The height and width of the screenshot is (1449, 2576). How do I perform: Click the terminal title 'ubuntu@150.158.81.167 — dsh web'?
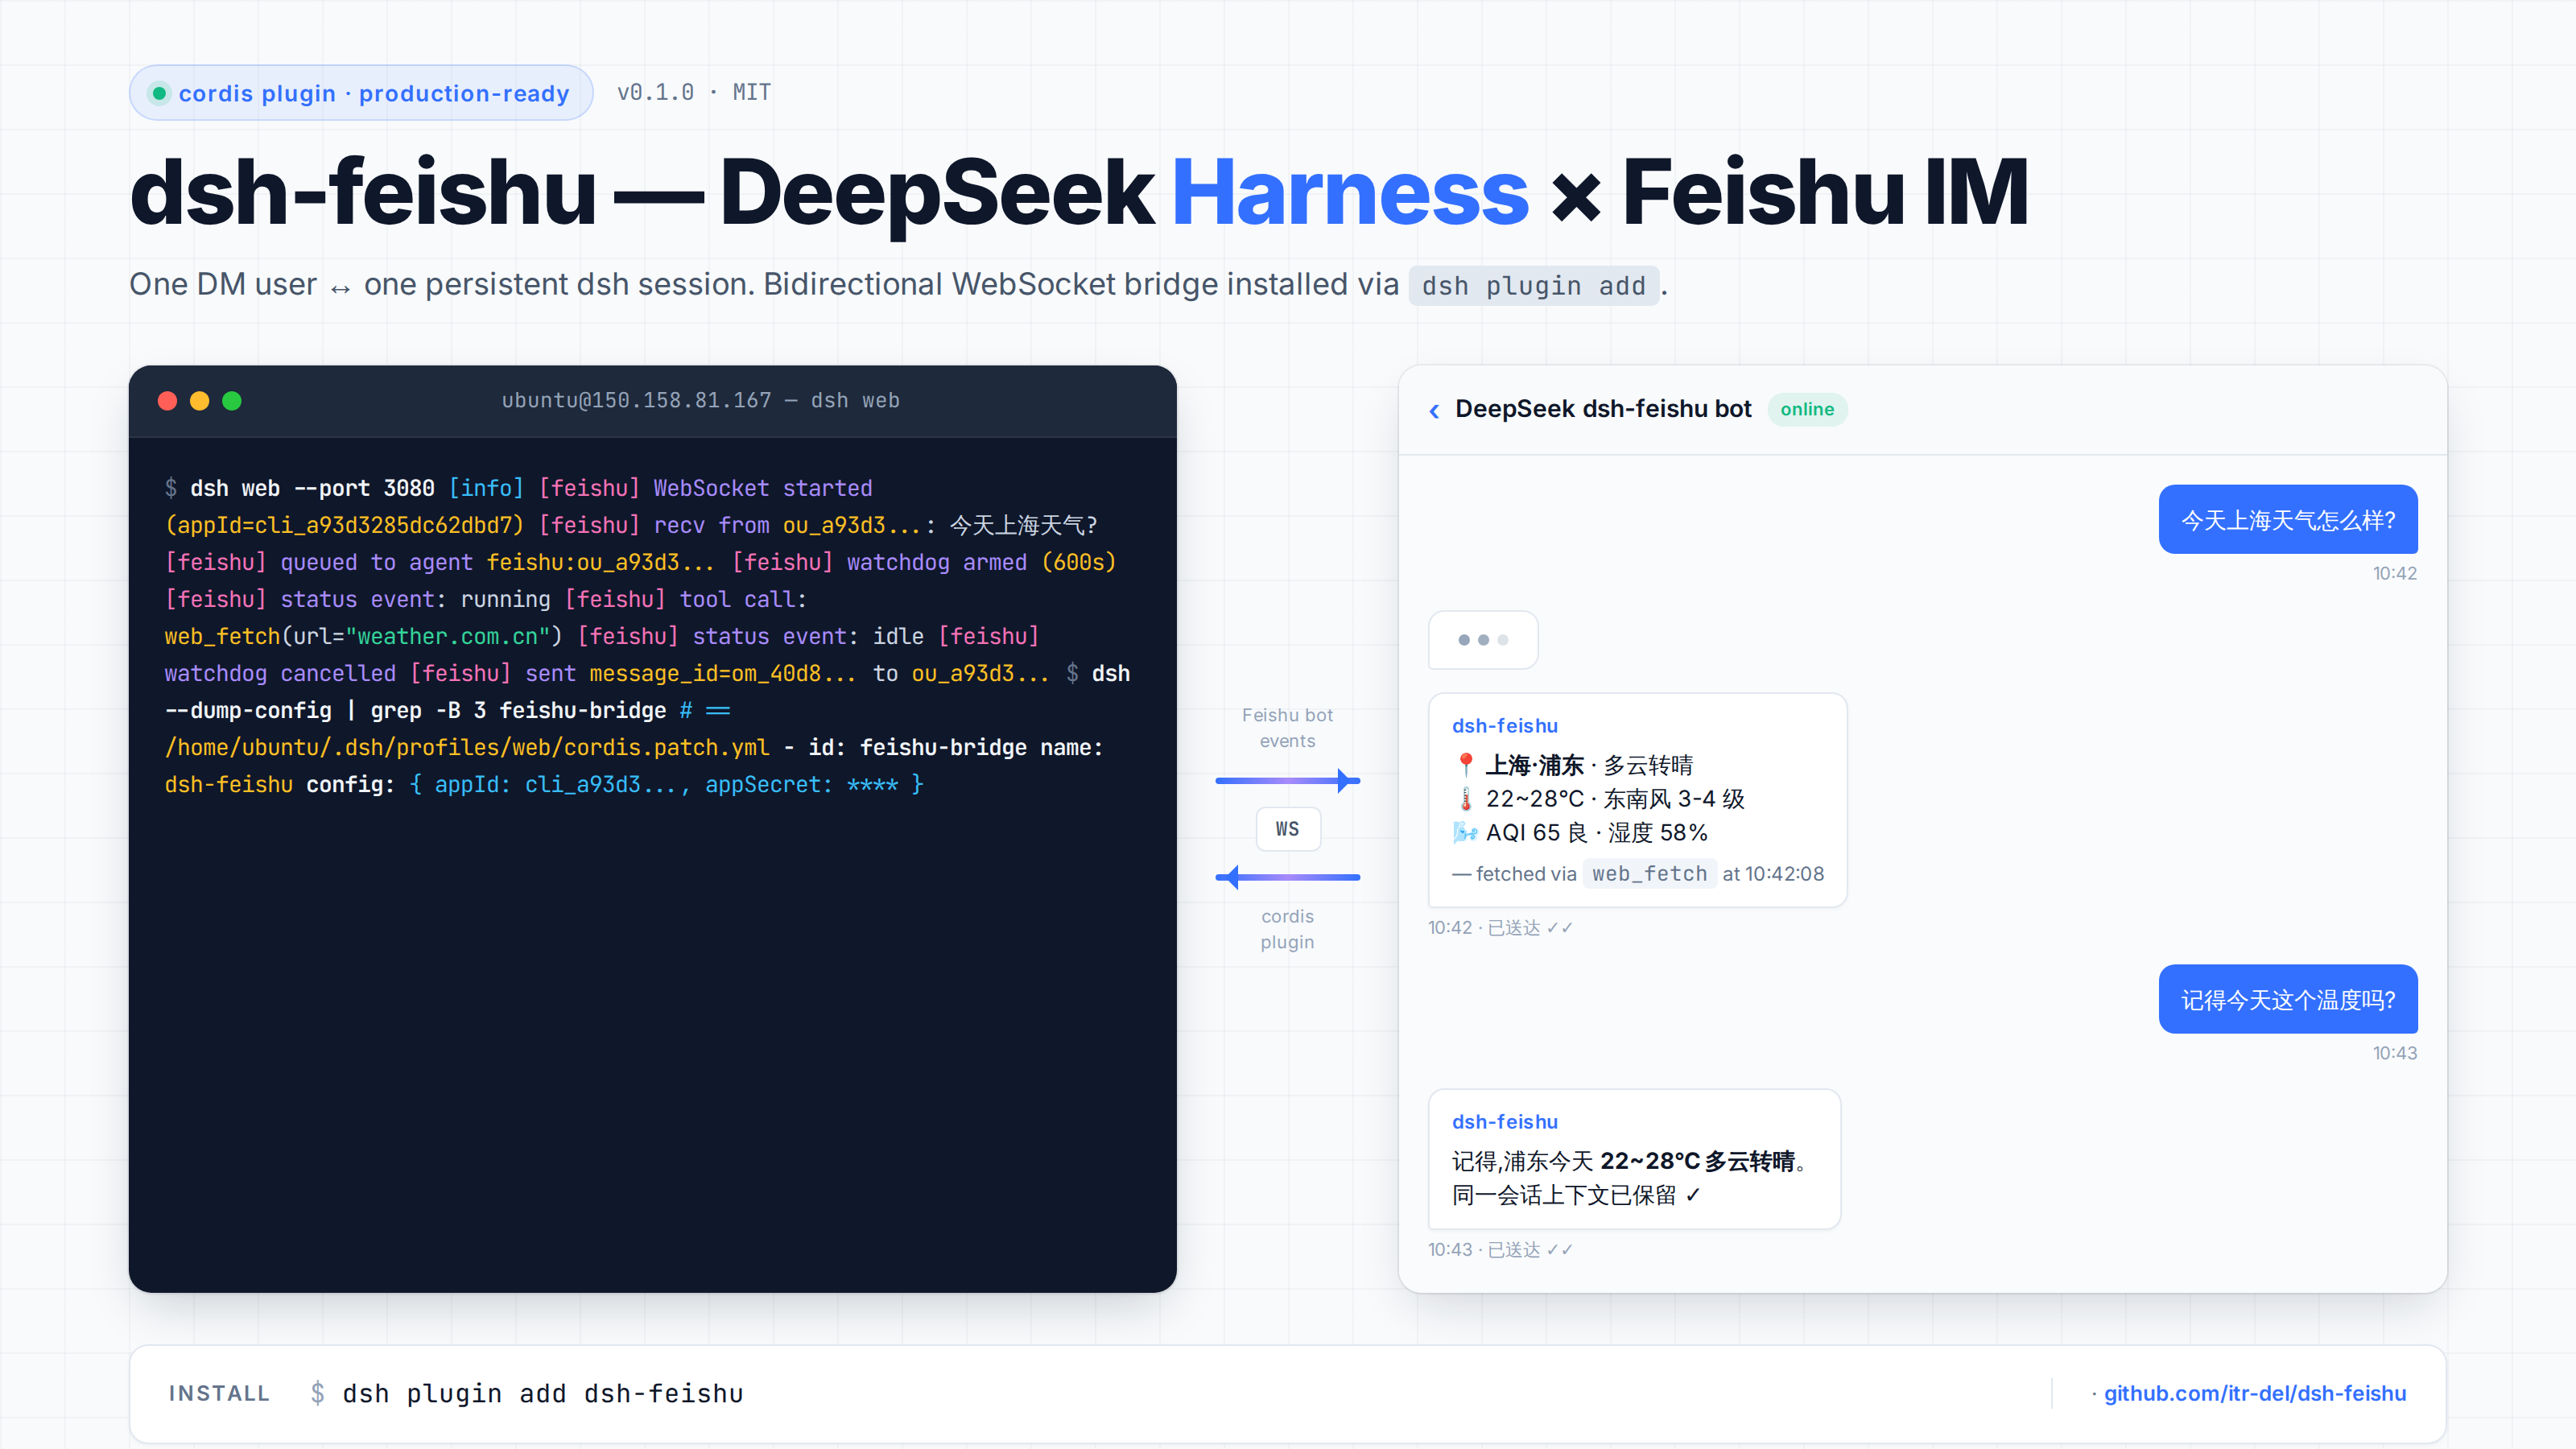[700, 401]
